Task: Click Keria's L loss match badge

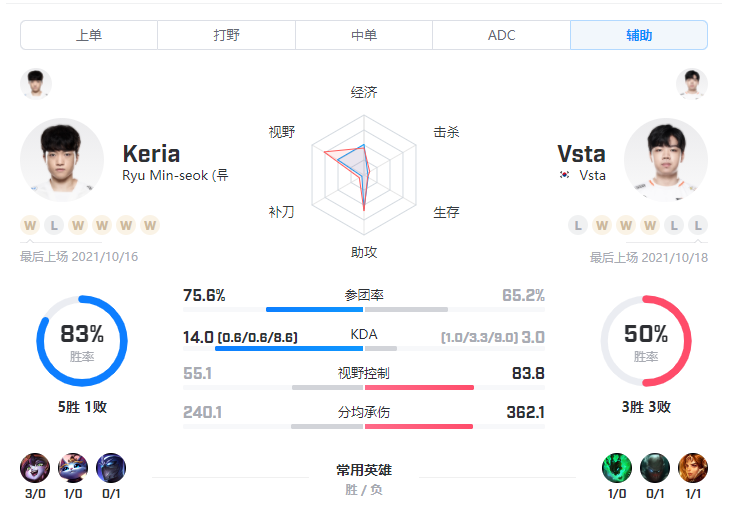Action: (x=54, y=225)
